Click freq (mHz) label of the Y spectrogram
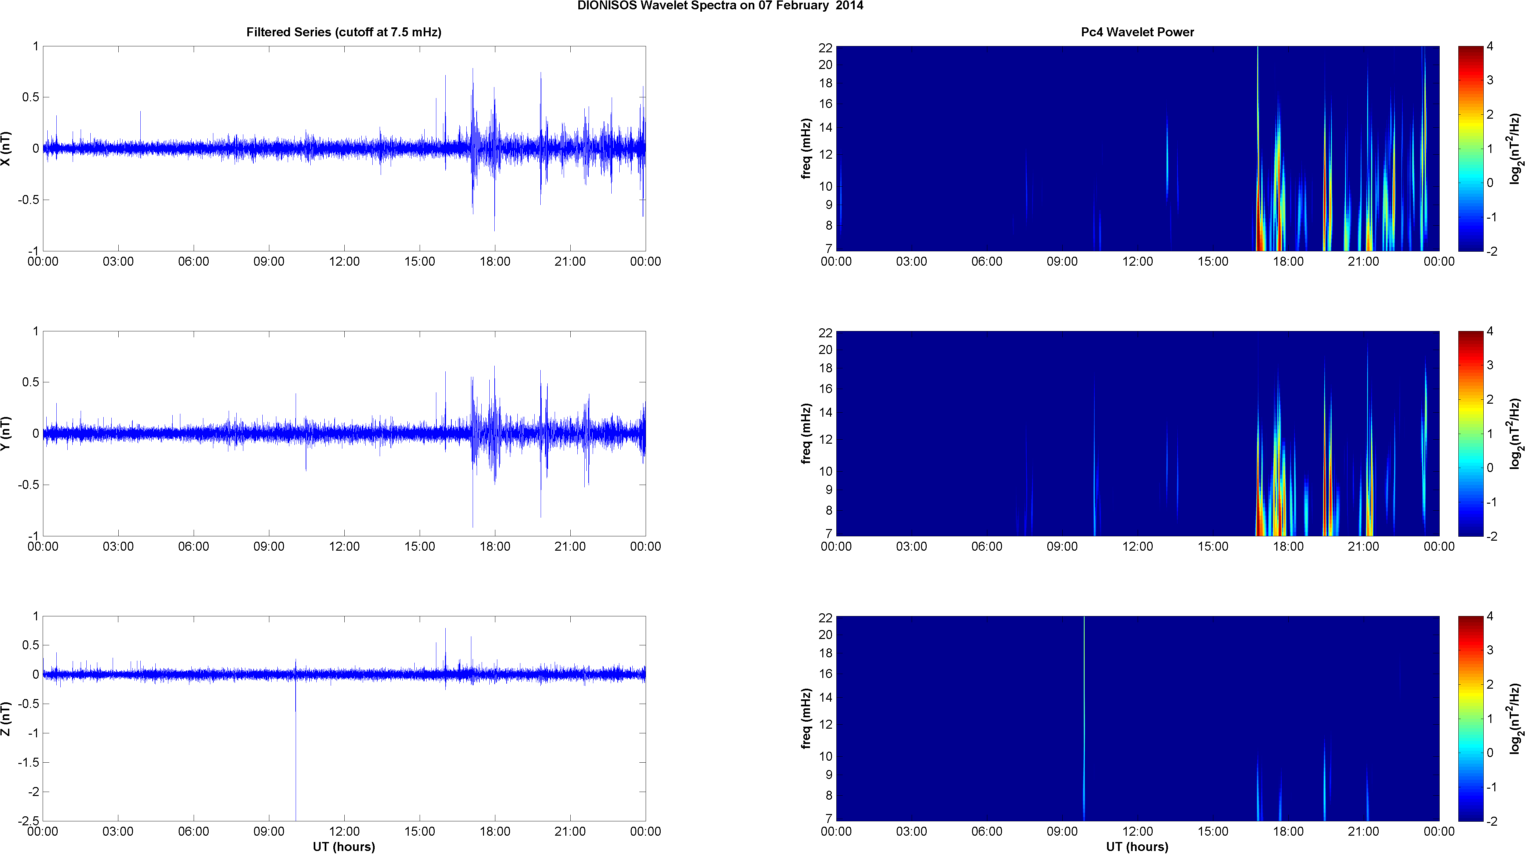 (806, 433)
